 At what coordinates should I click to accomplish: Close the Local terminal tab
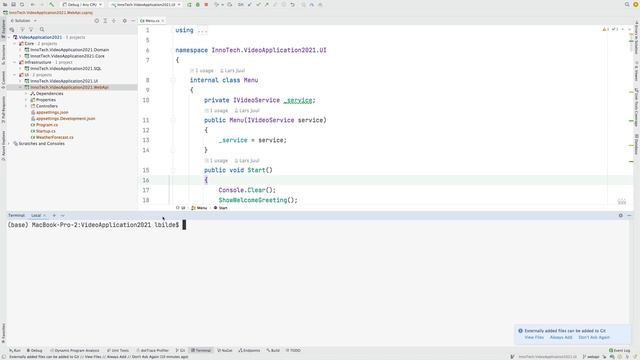44,216
